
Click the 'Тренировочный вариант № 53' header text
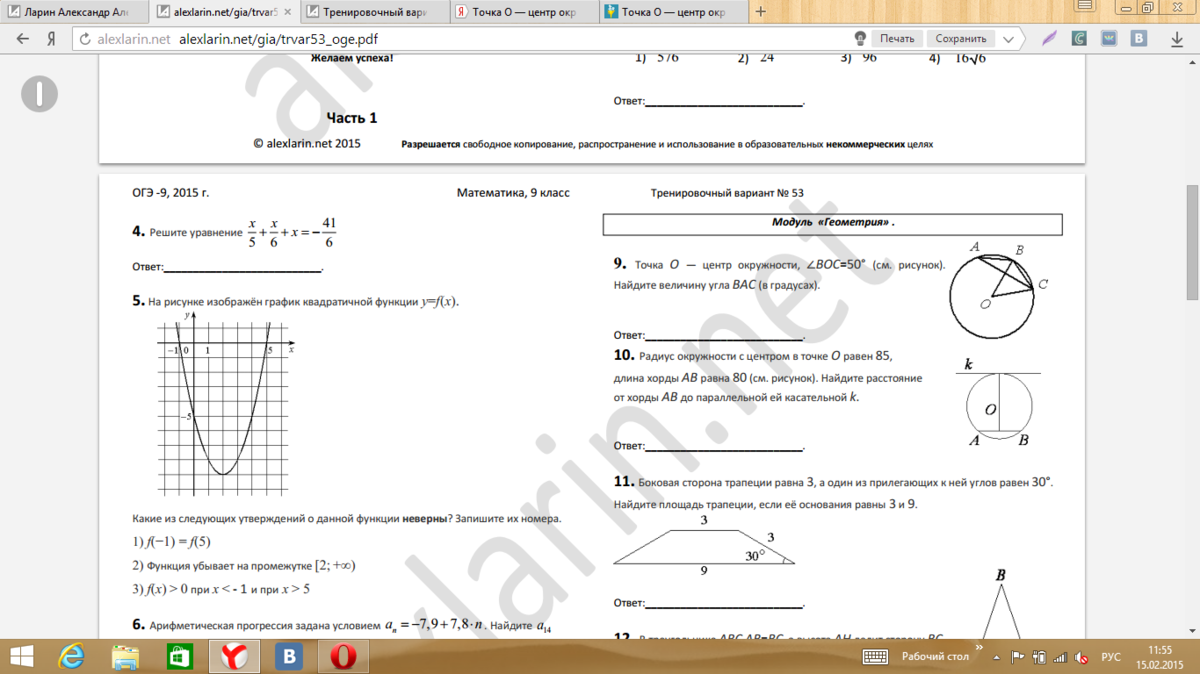(x=727, y=193)
